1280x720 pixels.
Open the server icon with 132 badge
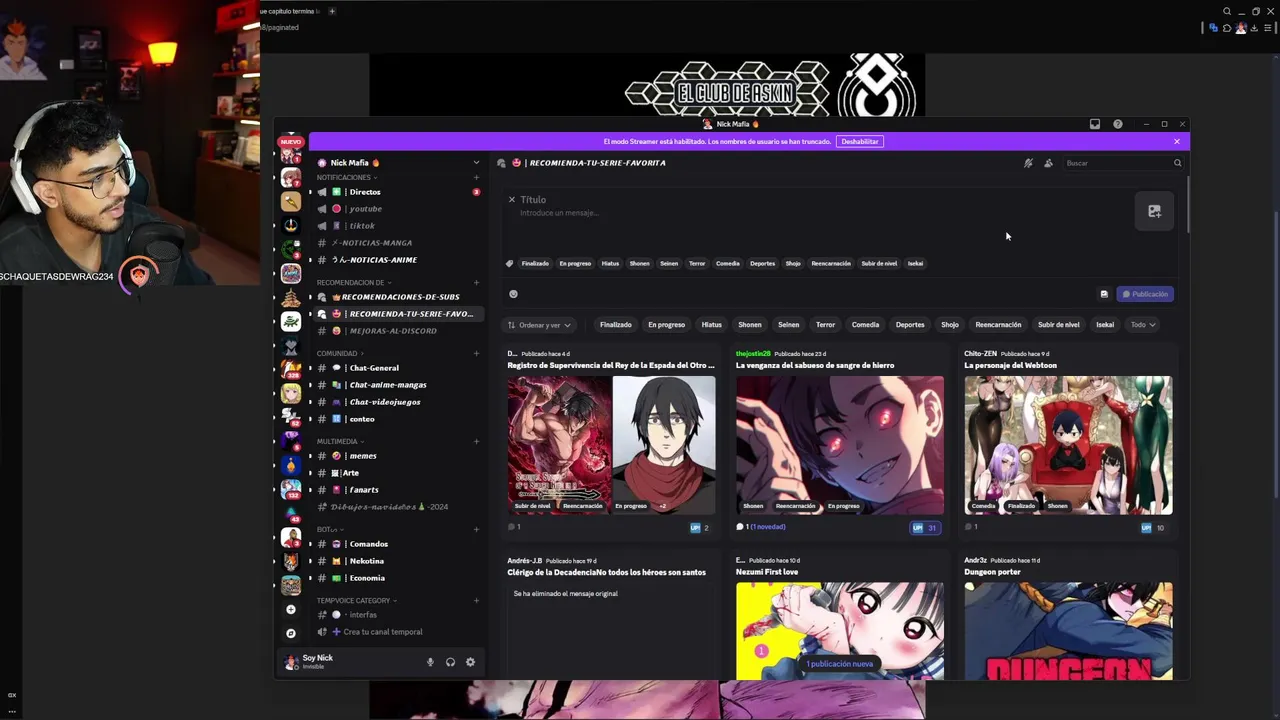coord(291,489)
